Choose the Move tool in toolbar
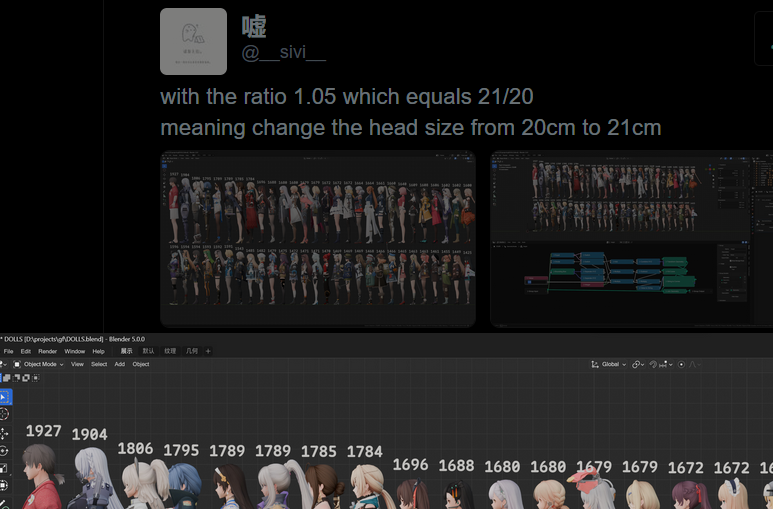Viewport: 773px width, 509px height. (4, 433)
